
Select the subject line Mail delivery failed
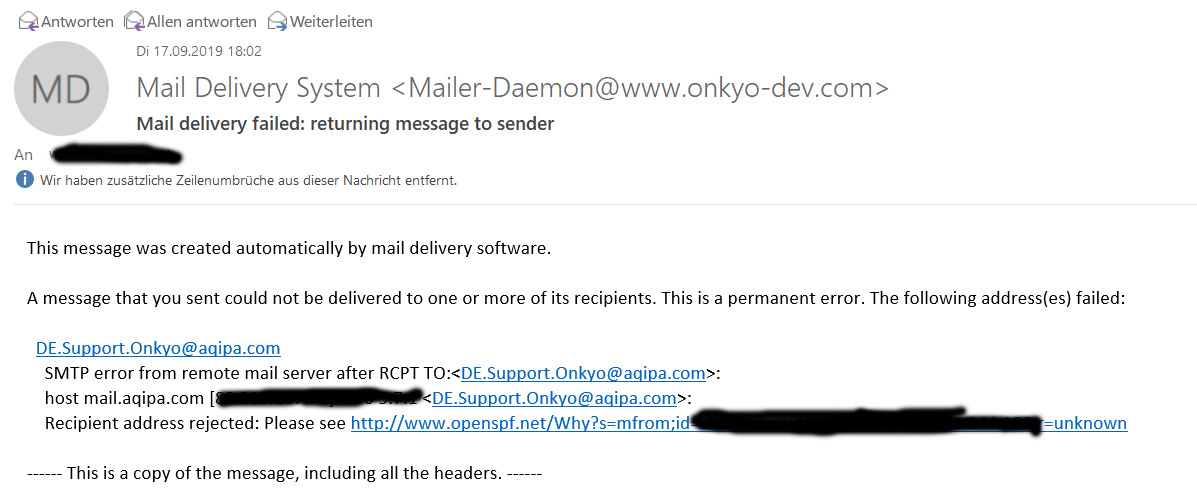[x=345, y=124]
